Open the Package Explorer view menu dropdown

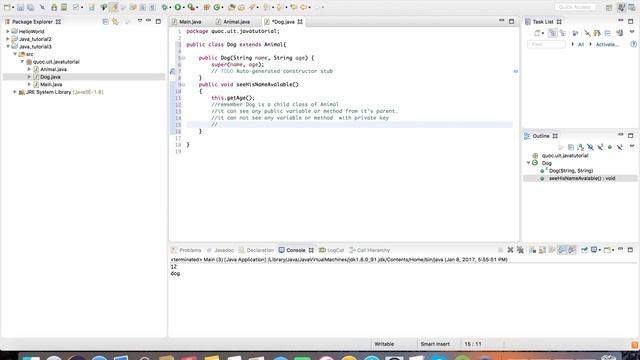click(140, 21)
